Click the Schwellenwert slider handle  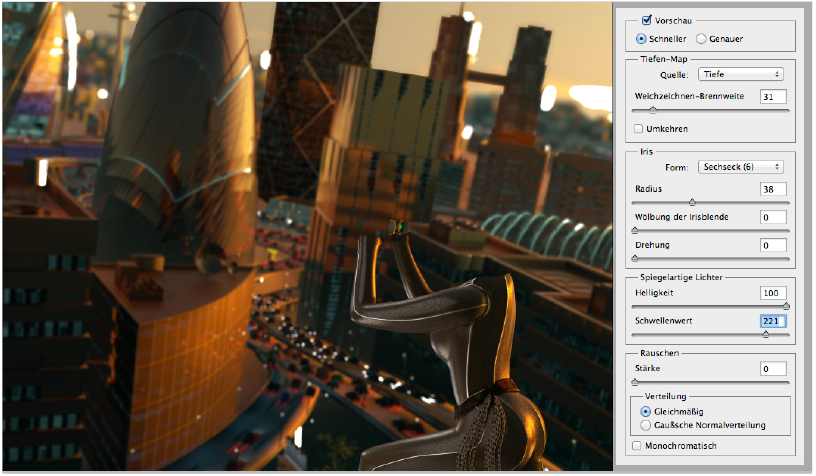(766, 335)
